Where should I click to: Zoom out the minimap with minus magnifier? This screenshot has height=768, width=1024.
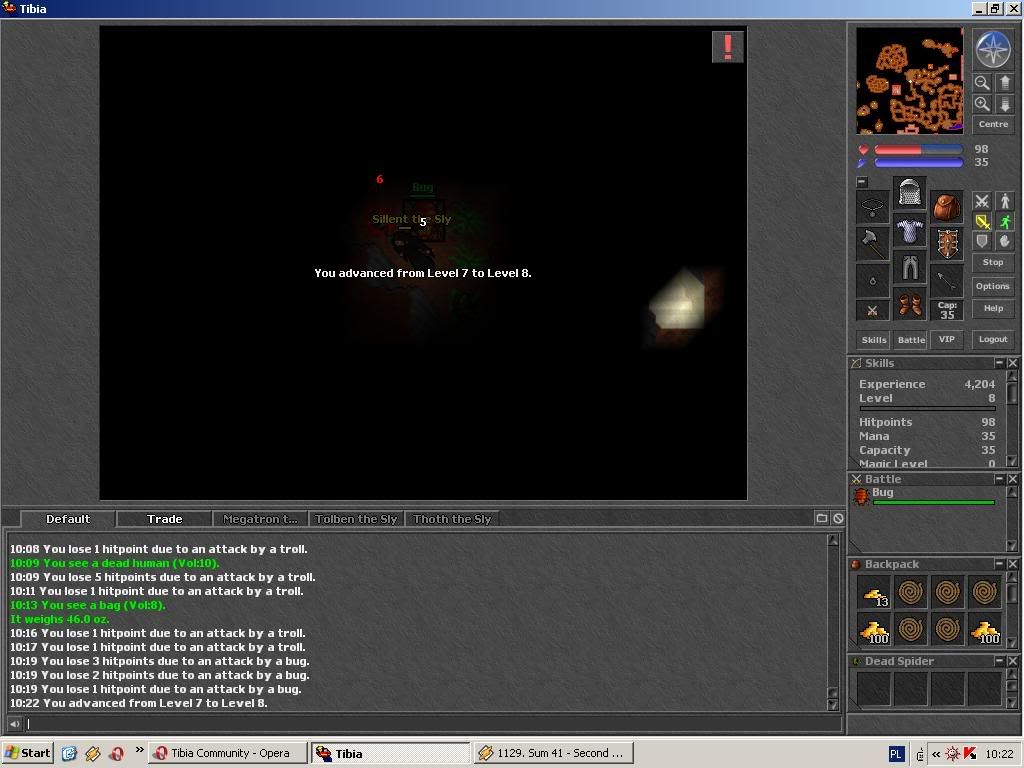pyautogui.click(x=982, y=82)
